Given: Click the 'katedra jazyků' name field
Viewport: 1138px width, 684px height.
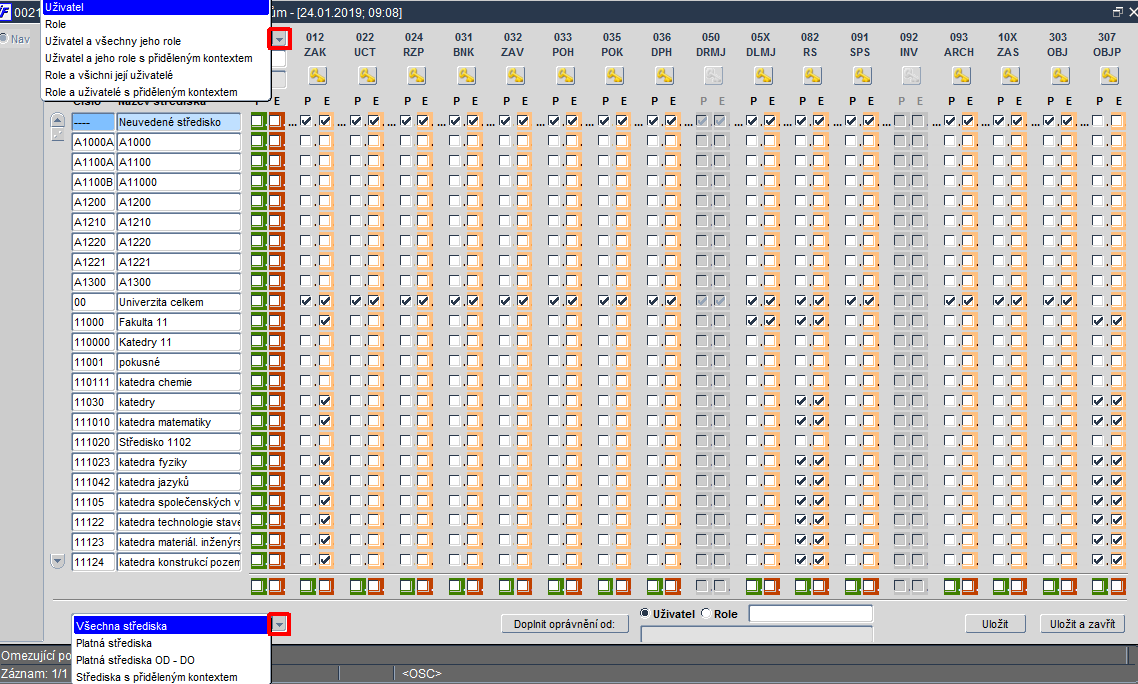Looking at the screenshot, I should (x=179, y=482).
